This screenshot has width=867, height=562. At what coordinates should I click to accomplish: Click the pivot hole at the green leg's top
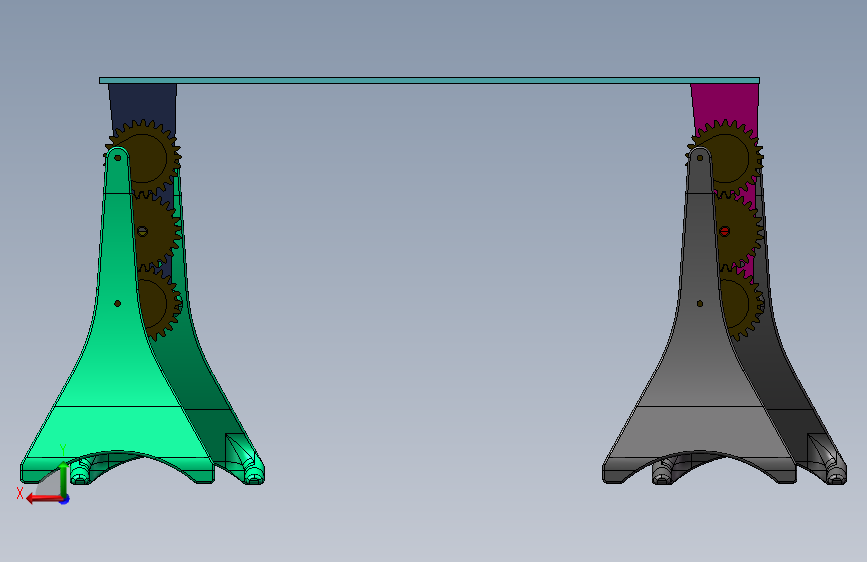click(x=117, y=158)
